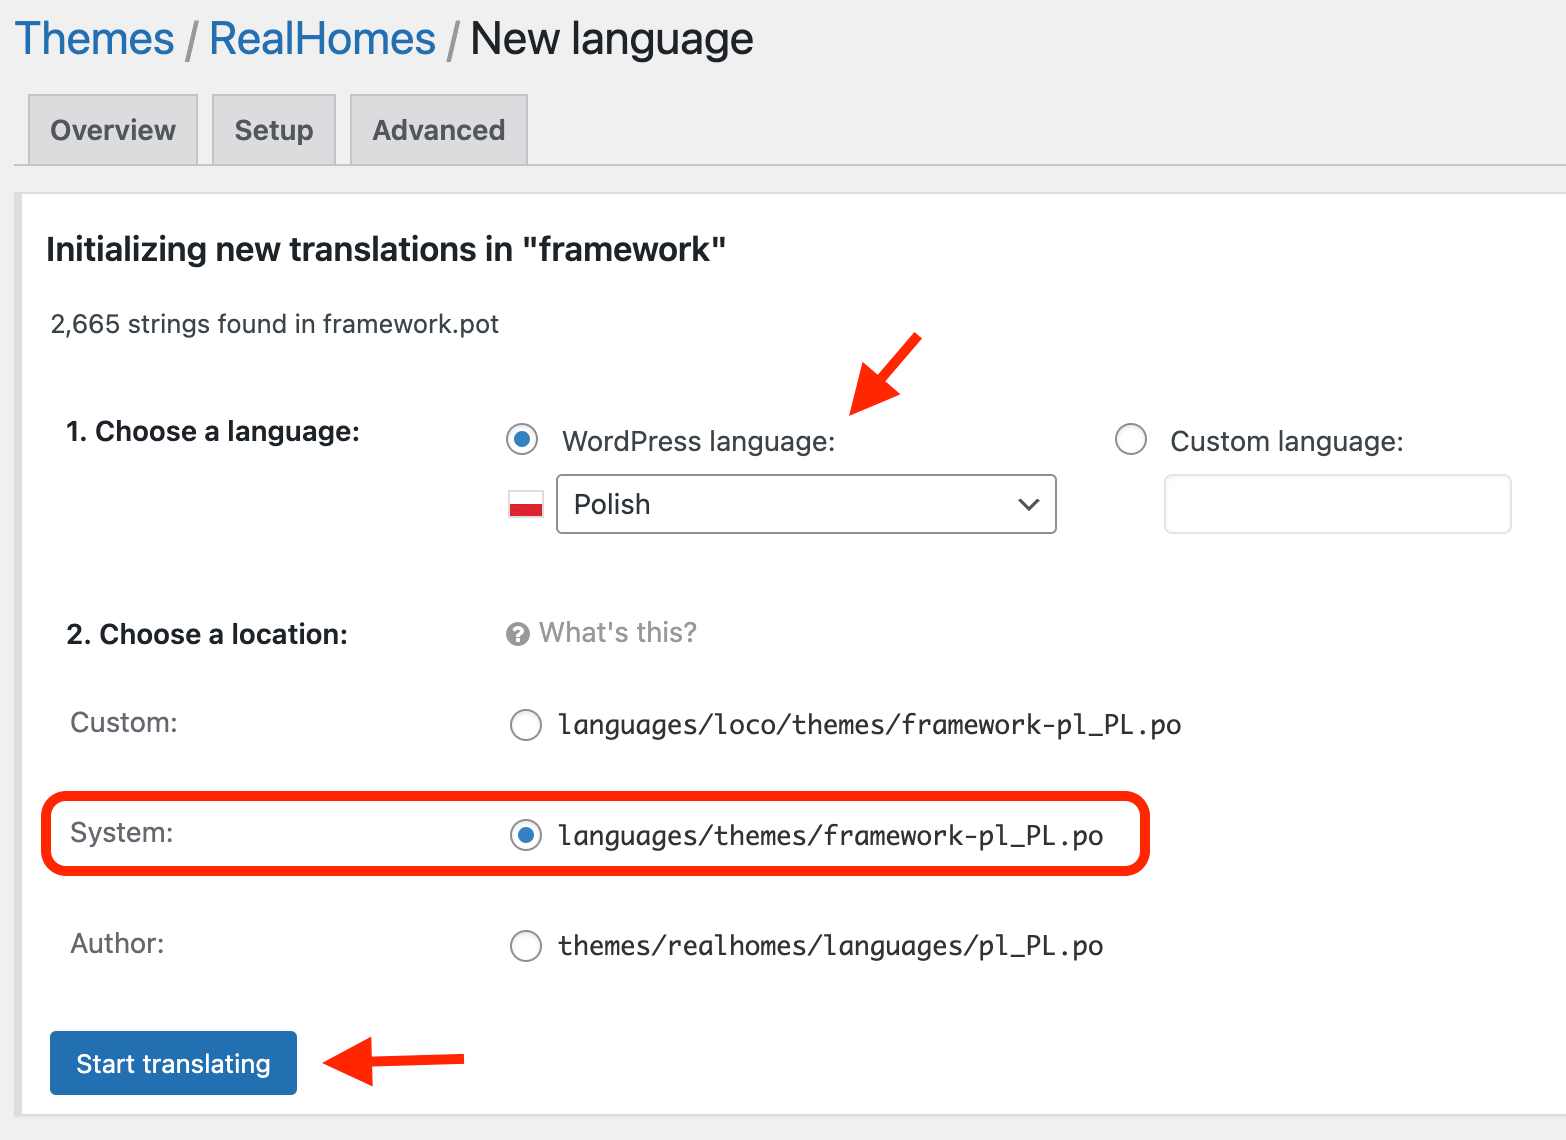Select the Custom language radio button
Image resolution: width=1566 pixels, height=1140 pixels.
coord(1131,439)
